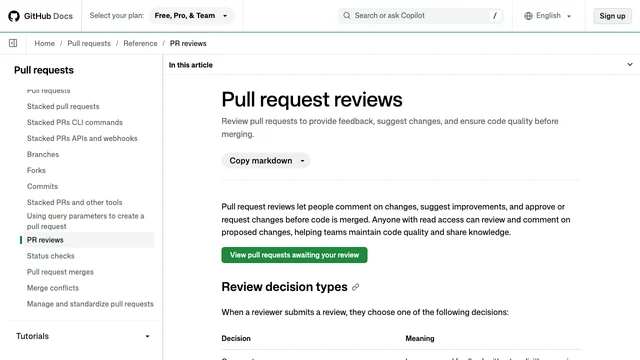640x360 pixels.
Task: Click the Meaning table column header
Action: click(x=420, y=338)
